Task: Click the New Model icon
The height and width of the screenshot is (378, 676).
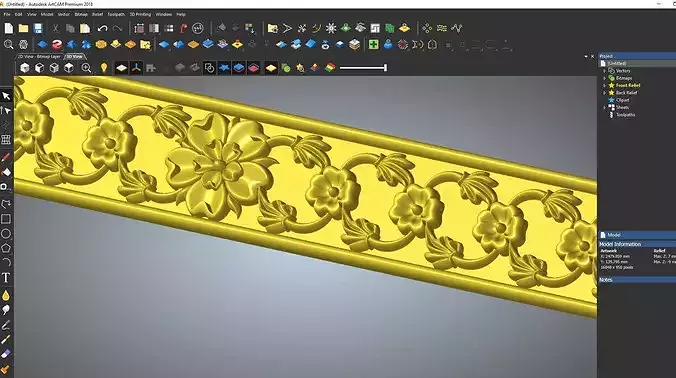Action: (x=9, y=28)
